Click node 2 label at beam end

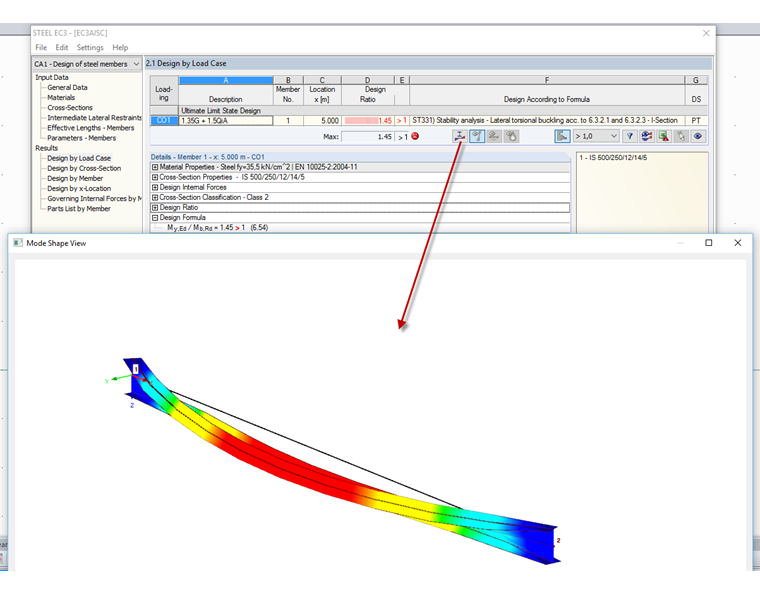[x=558, y=540]
